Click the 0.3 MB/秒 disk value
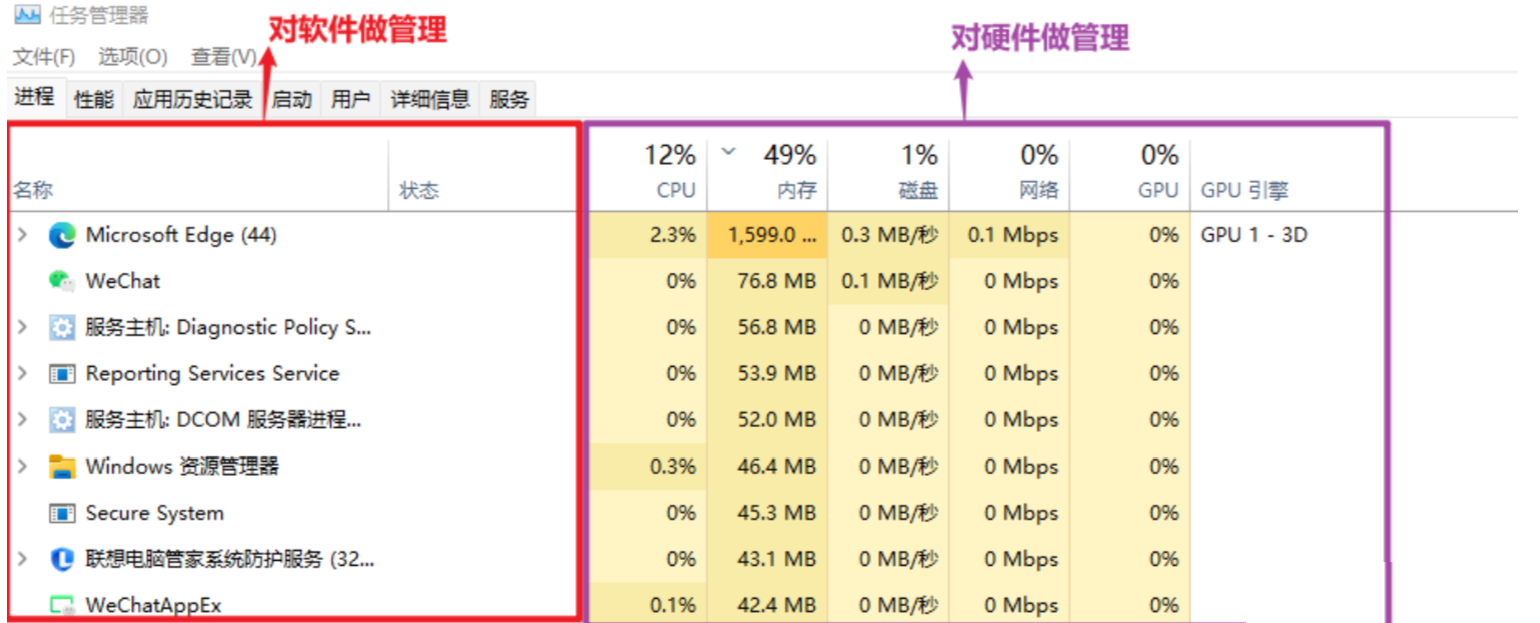This screenshot has width=1540, height=623. (890, 235)
